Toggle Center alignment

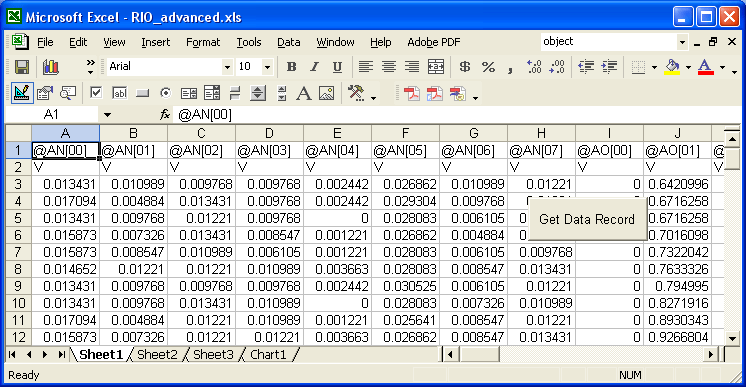tap(389, 67)
